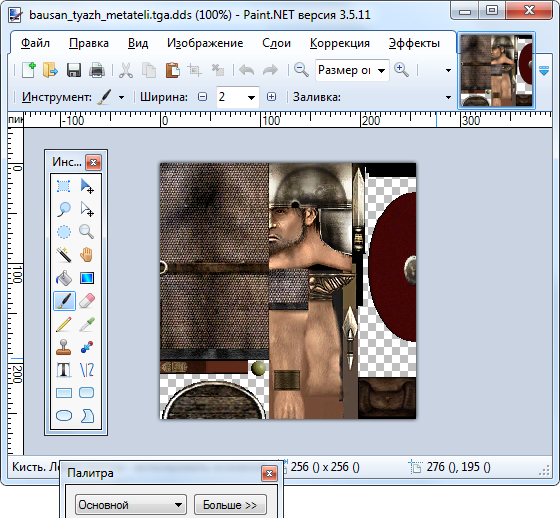Create a new image file
Viewport: 560px width, 518px height.
click(29, 70)
